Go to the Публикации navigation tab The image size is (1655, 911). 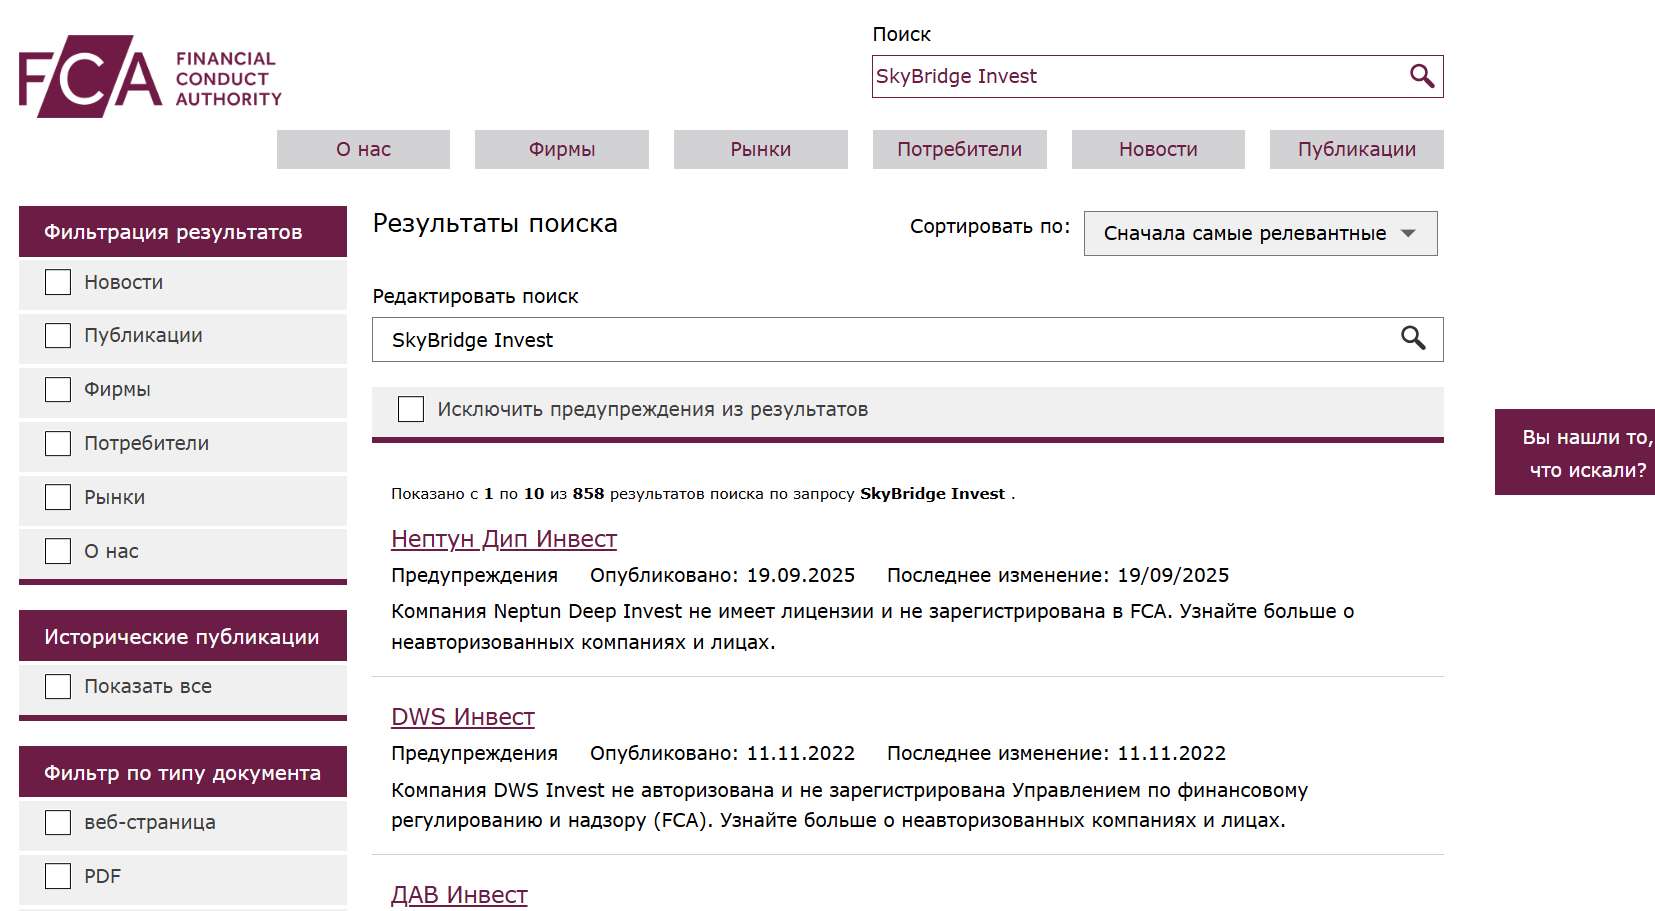tap(1356, 149)
